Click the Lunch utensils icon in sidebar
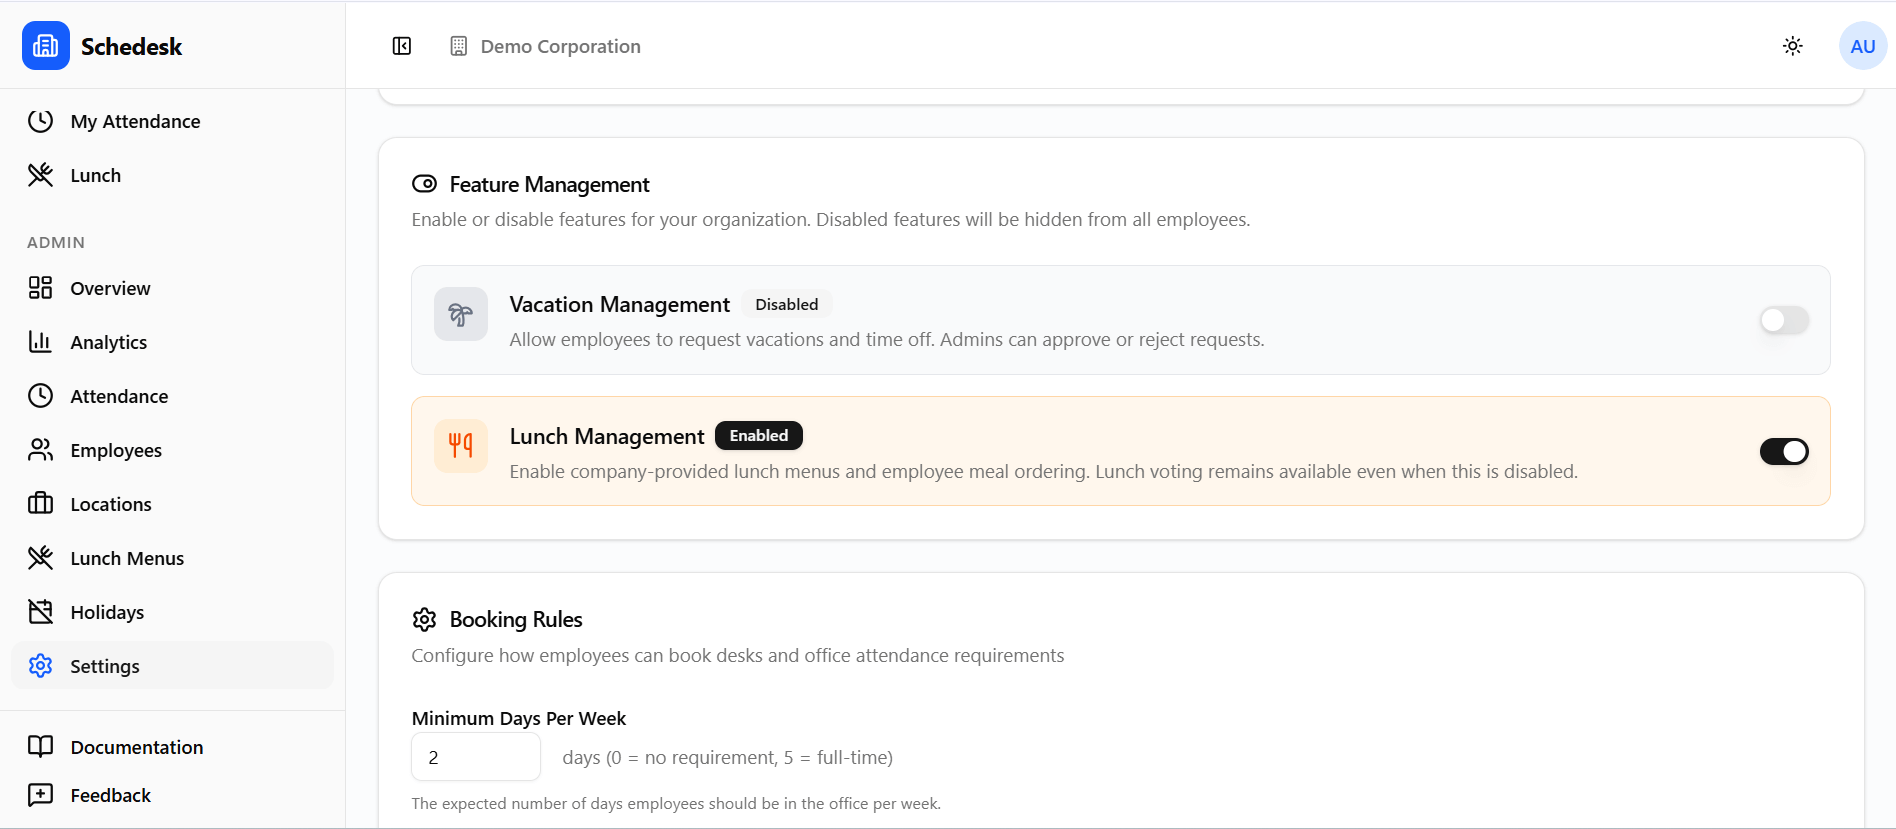 pos(40,175)
